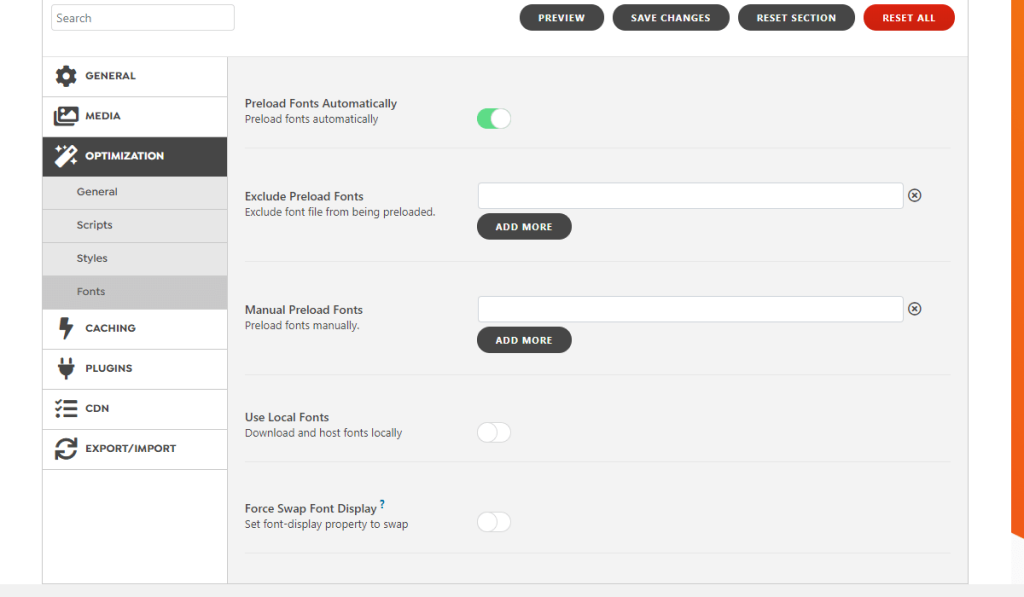The width and height of the screenshot is (1024, 597).
Task: Add more Exclude Preload Fonts fields
Action: click(524, 227)
